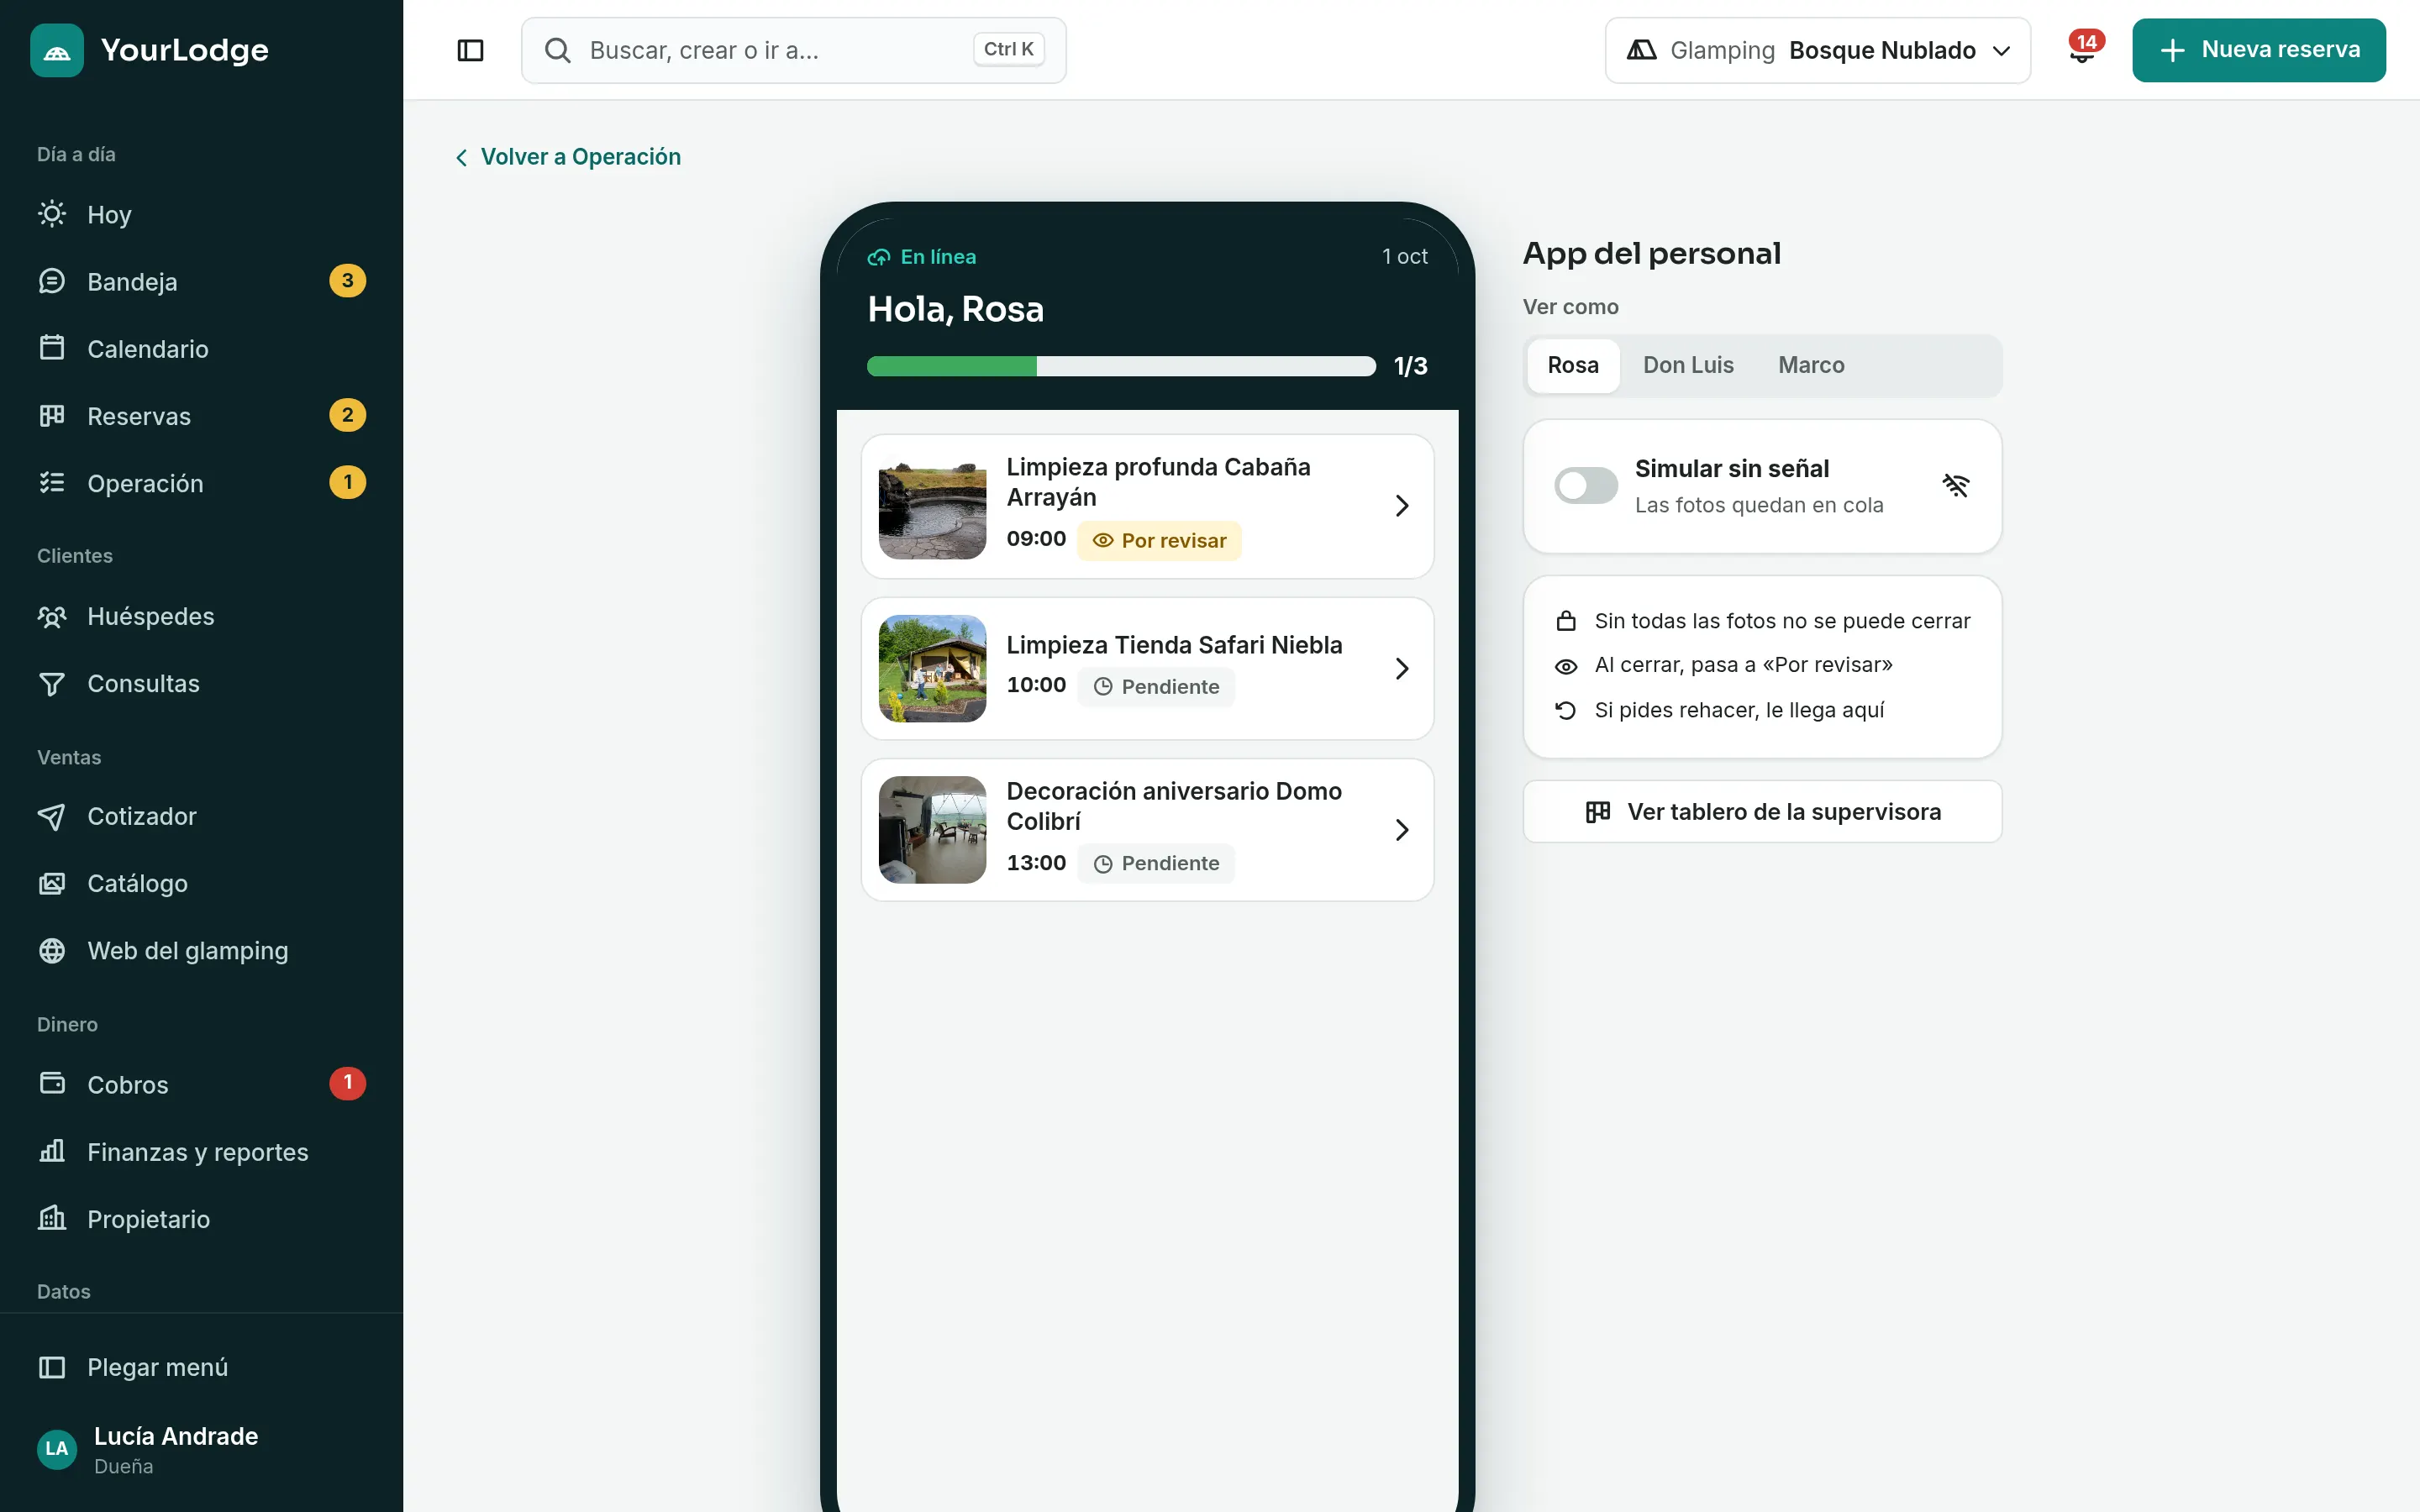Image resolution: width=2420 pixels, height=1512 pixels.
Task: Open the Propietario section
Action: click(201, 1218)
